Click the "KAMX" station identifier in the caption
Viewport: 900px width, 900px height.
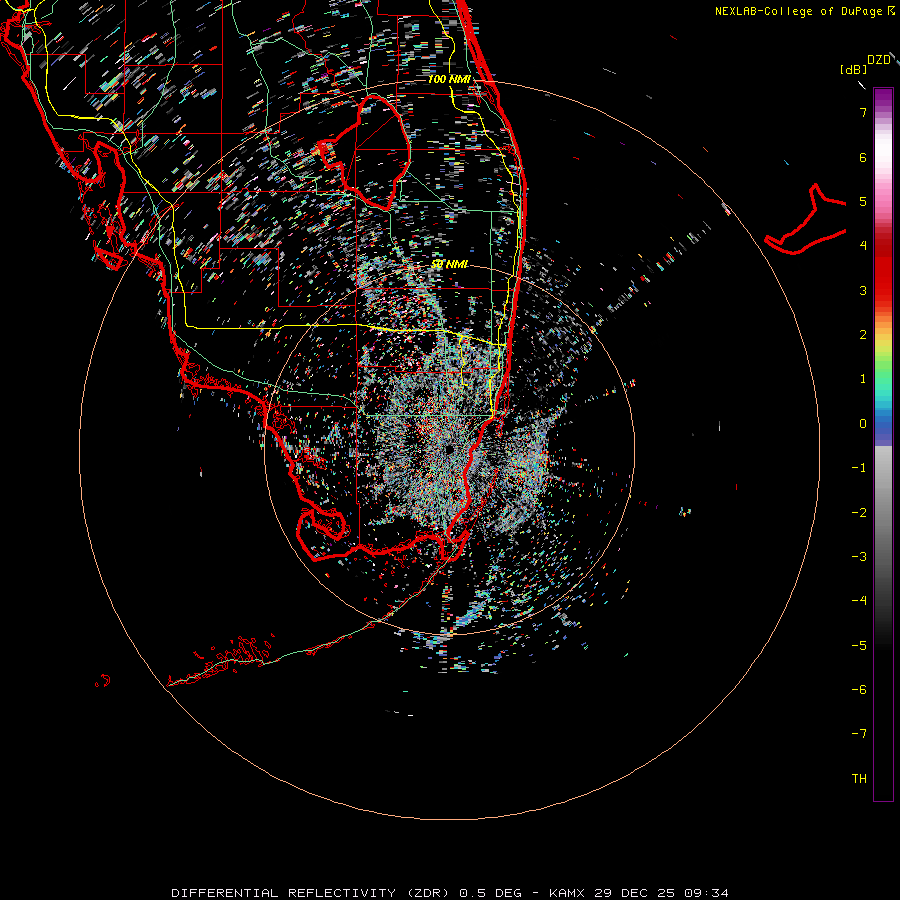coord(567,893)
